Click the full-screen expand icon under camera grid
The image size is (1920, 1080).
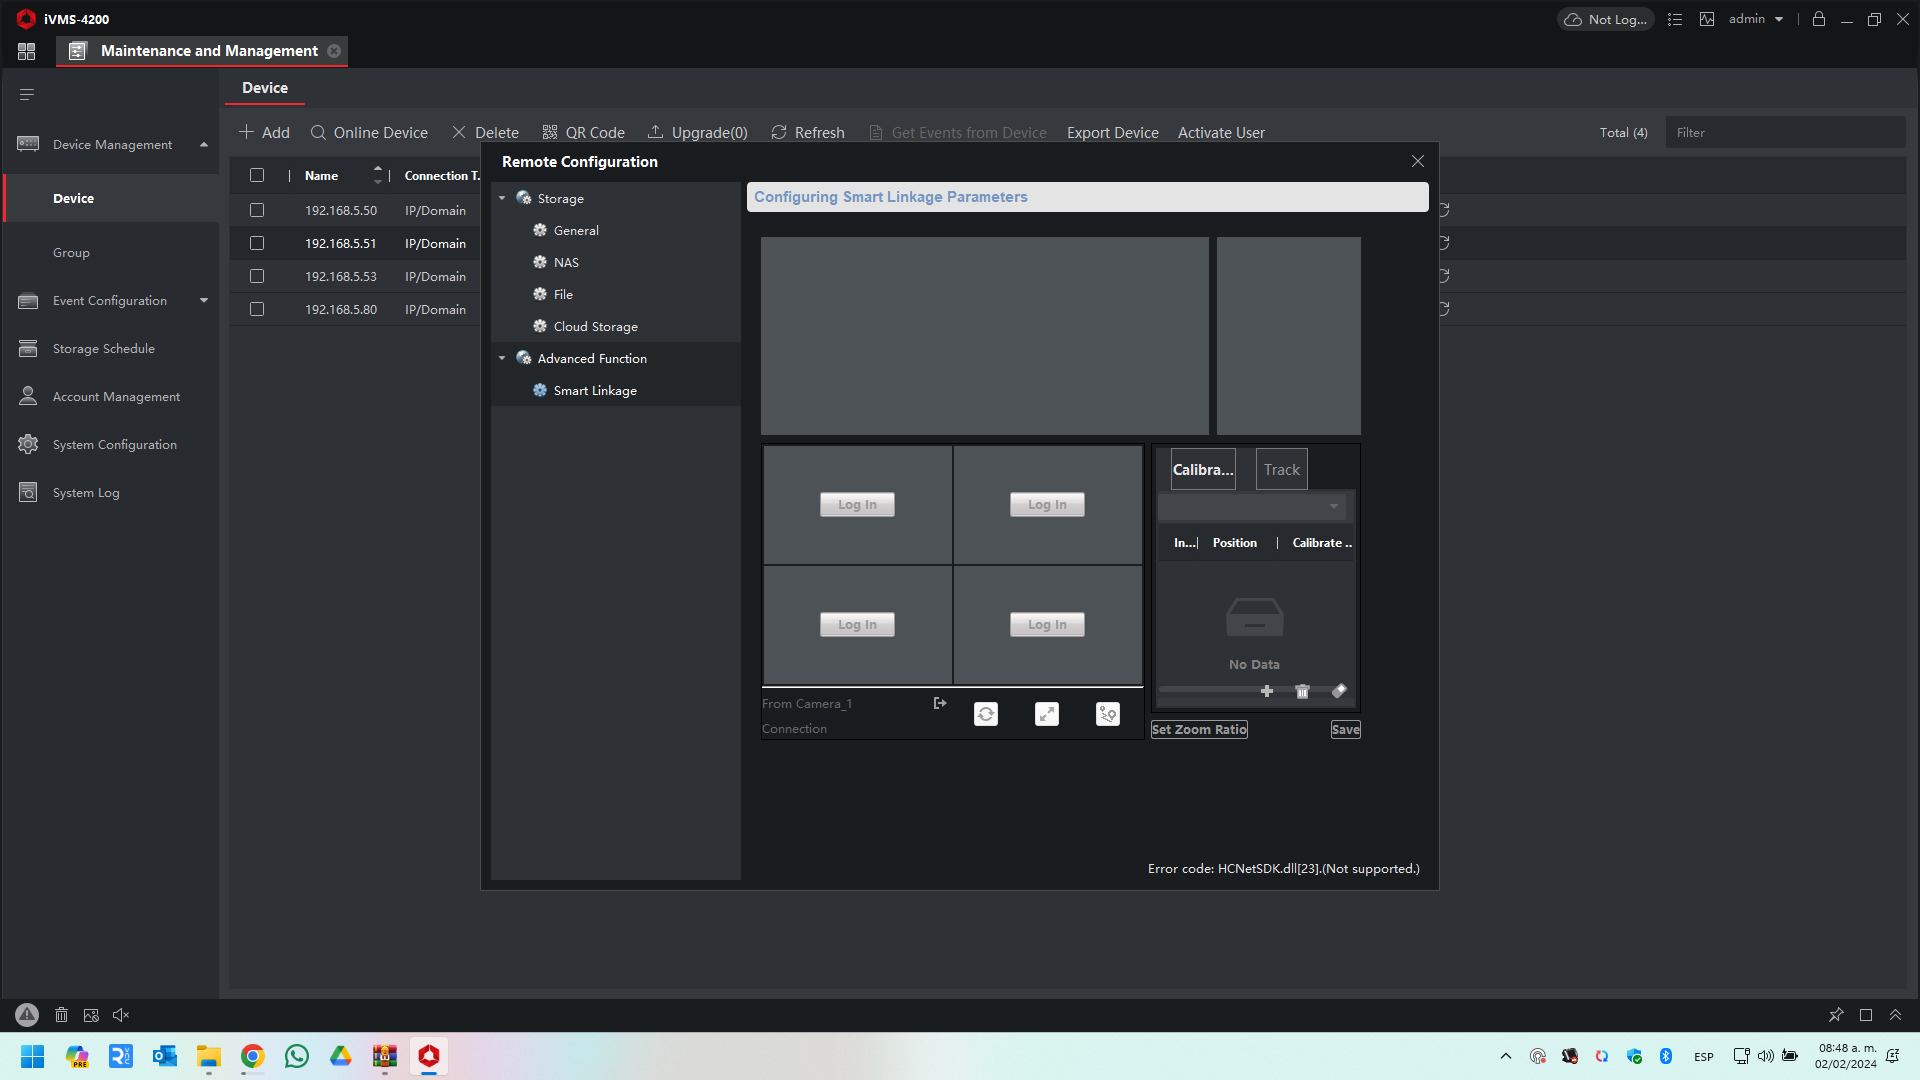1046,714
